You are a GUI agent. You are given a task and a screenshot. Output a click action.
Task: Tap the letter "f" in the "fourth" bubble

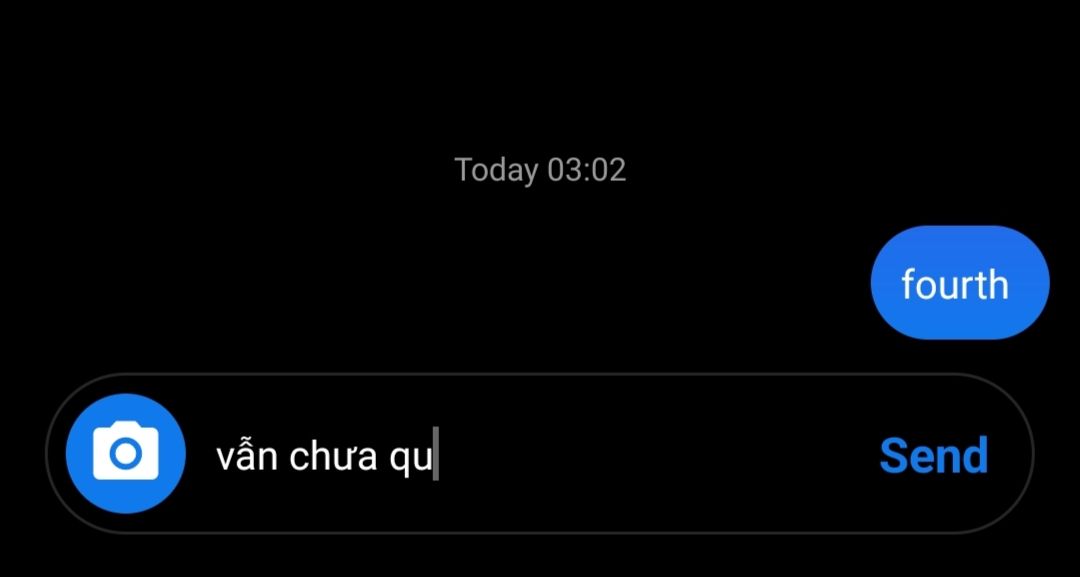coord(909,284)
